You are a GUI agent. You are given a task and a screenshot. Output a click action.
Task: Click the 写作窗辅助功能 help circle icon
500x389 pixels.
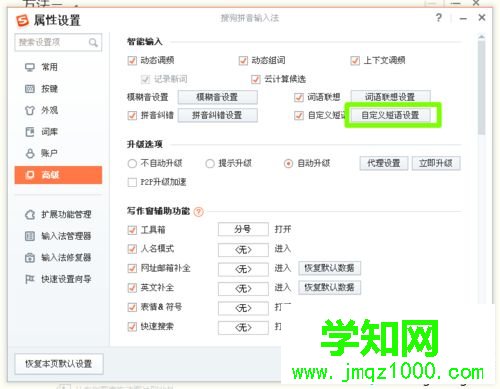click(199, 211)
